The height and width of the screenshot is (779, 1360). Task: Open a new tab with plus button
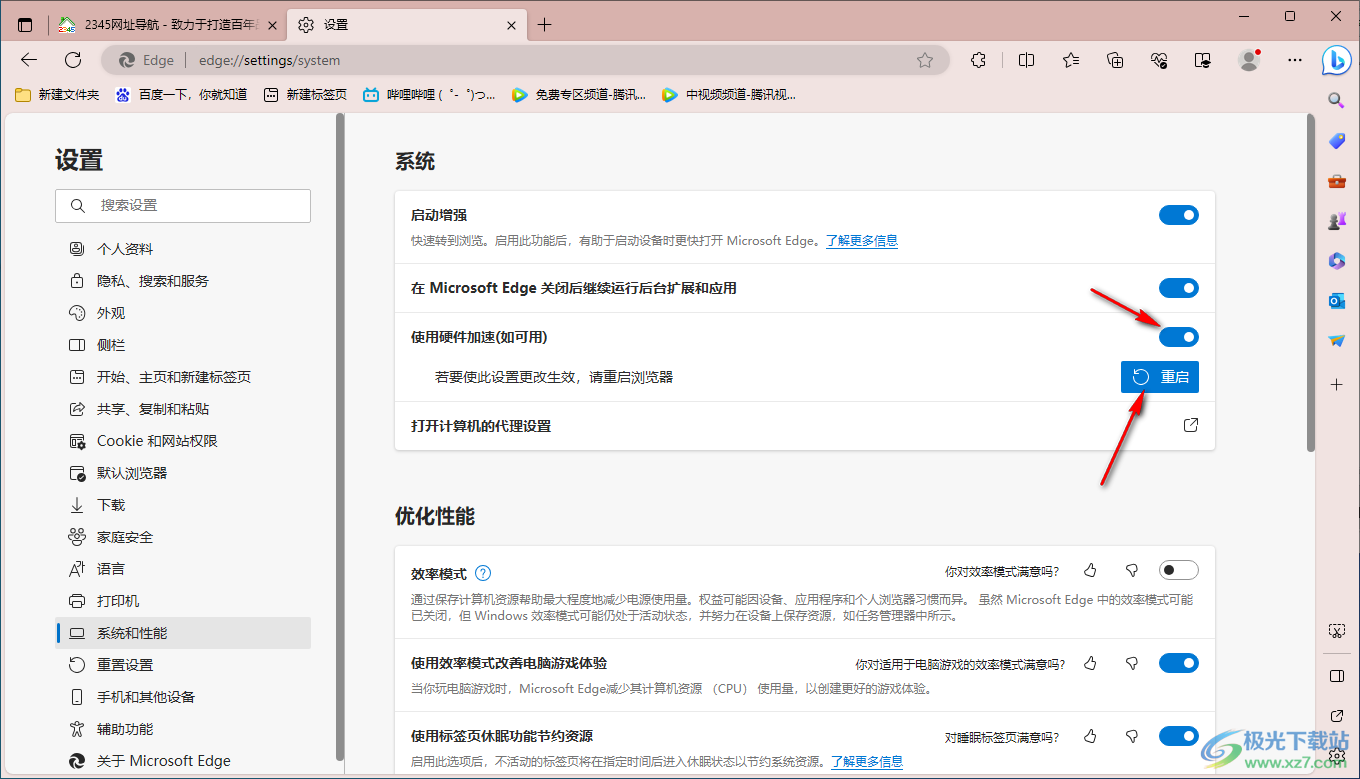click(544, 25)
